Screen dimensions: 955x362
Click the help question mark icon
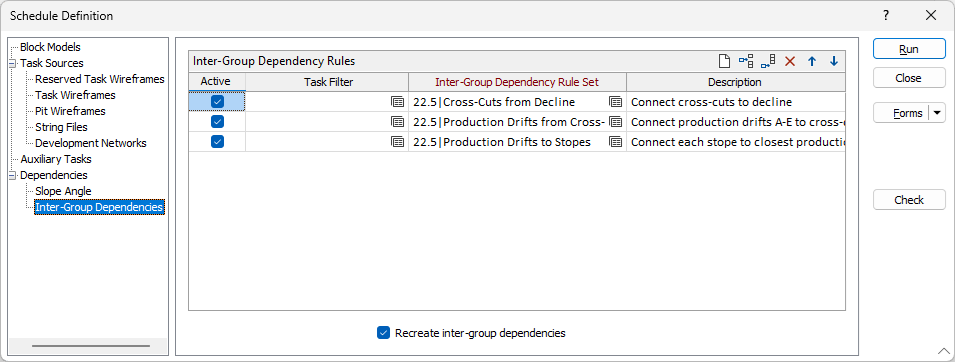tap(886, 15)
